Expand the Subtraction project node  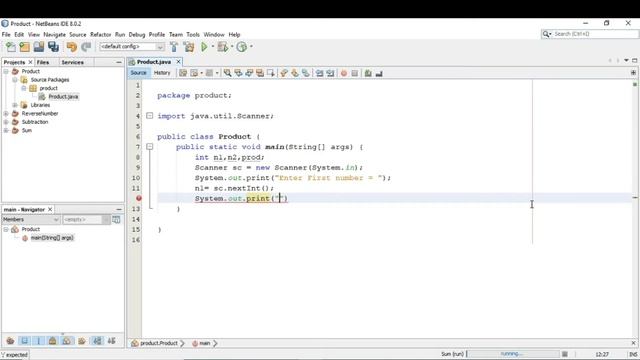(x=6, y=122)
